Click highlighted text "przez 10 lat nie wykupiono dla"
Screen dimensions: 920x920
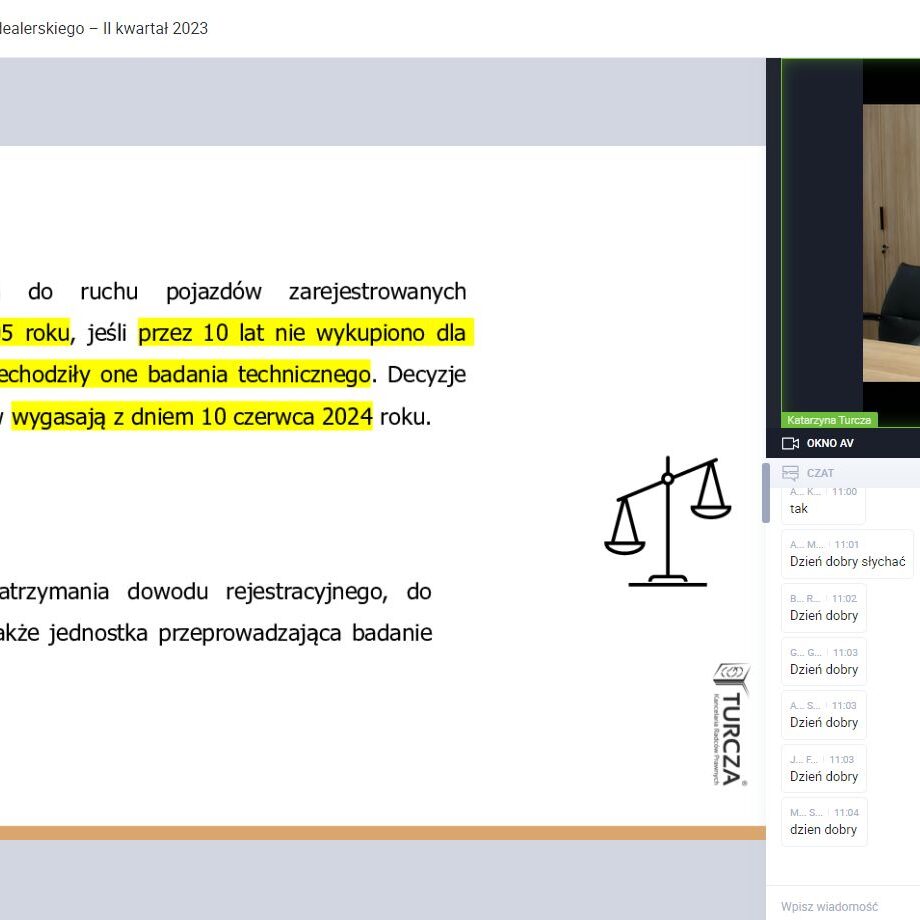[305, 333]
